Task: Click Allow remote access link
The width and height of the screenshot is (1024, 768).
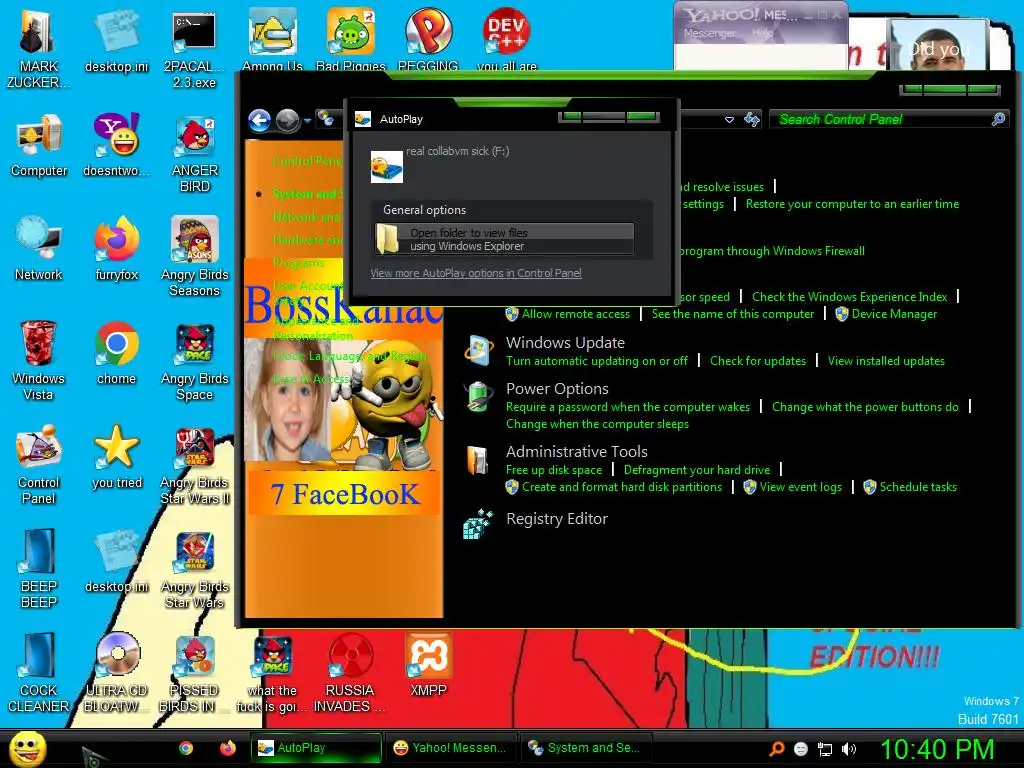Action: 576,314
